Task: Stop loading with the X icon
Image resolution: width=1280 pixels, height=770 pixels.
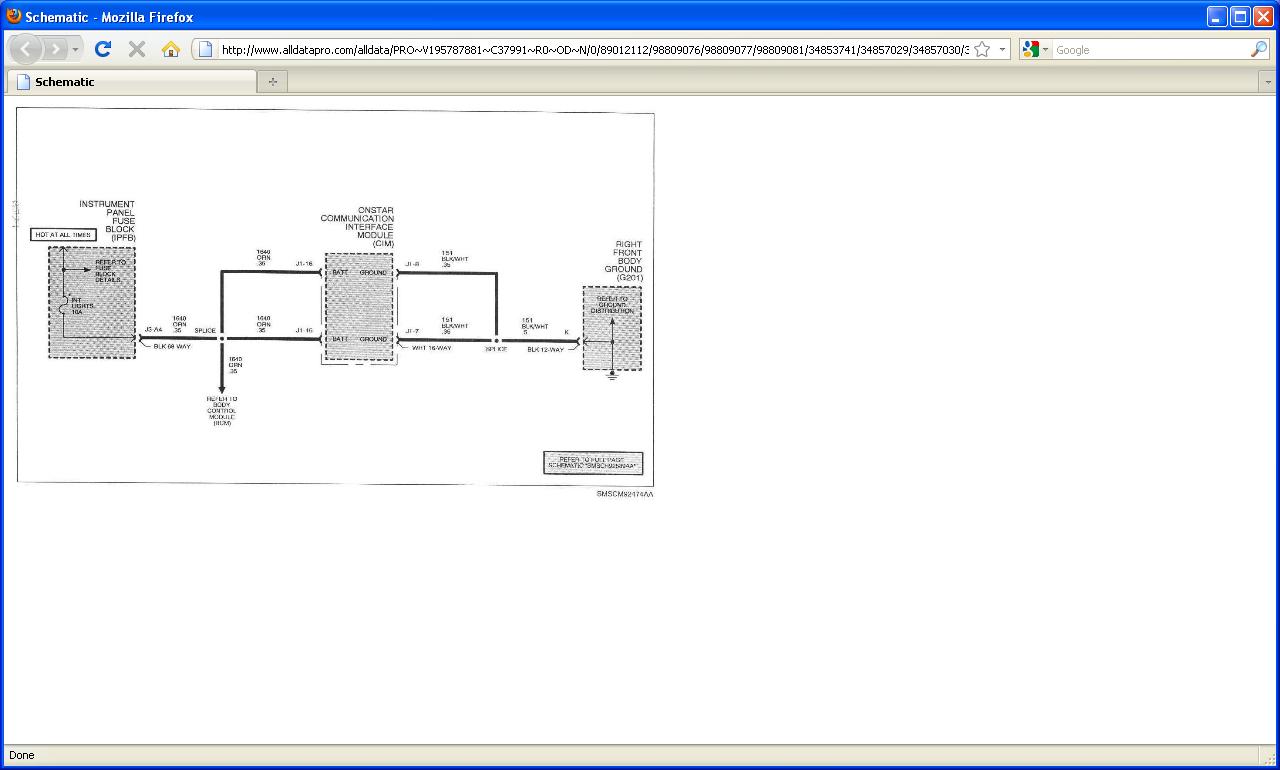Action: point(137,49)
